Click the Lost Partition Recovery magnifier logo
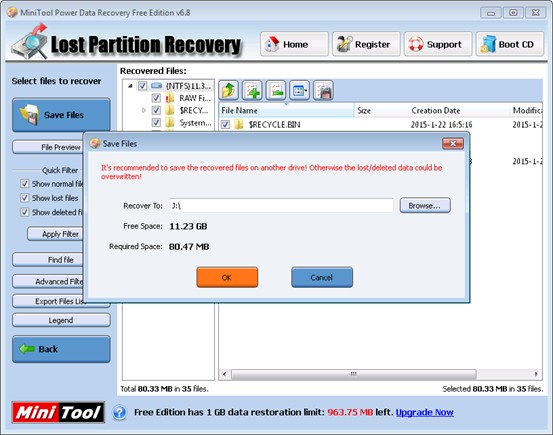553x435 pixels. 30,42
